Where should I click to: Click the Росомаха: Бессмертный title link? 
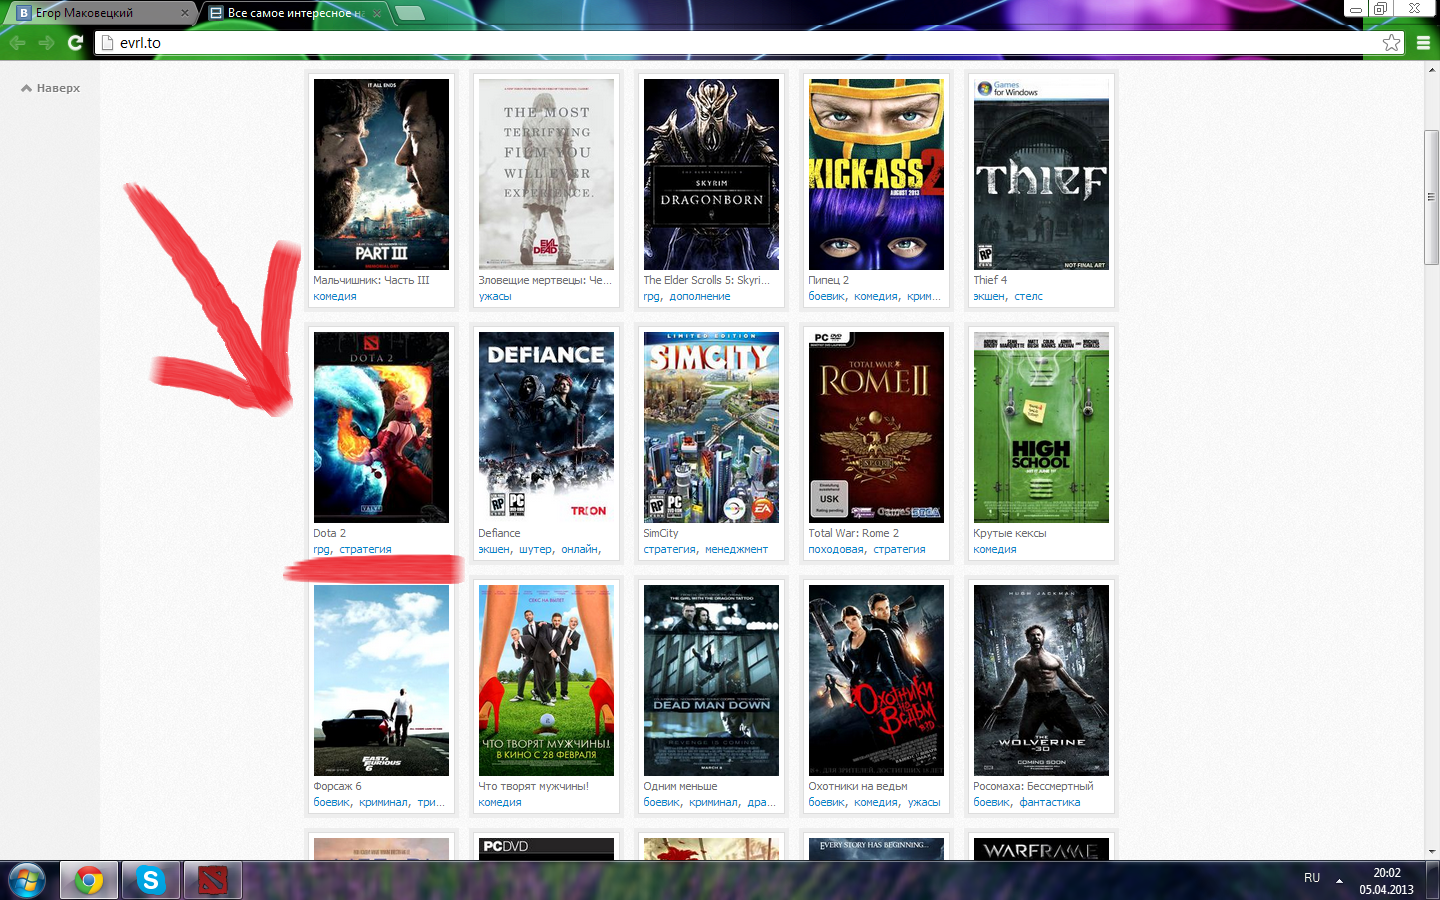tap(1033, 786)
